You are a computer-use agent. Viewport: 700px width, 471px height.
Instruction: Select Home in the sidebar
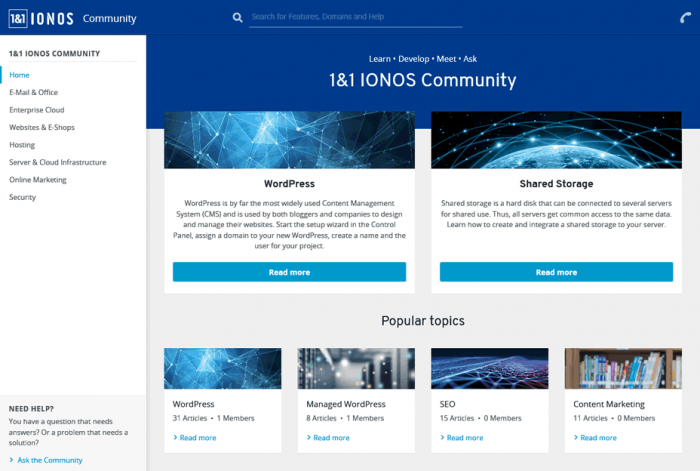(x=20, y=75)
